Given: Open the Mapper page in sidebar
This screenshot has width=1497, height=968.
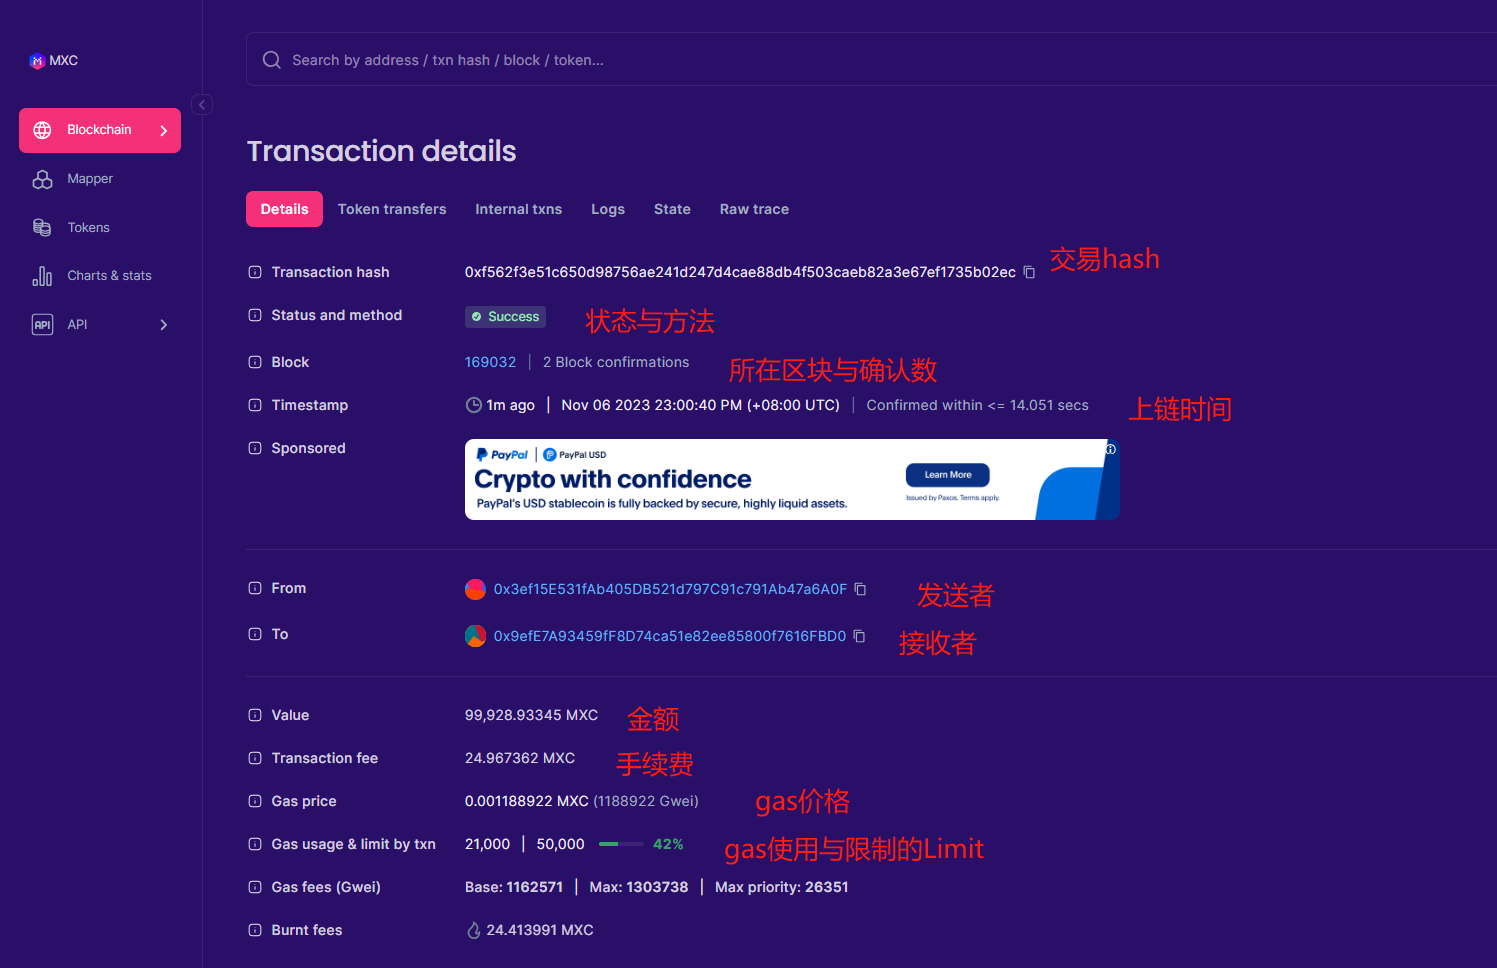Looking at the screenshot, I should click(90, 179).
